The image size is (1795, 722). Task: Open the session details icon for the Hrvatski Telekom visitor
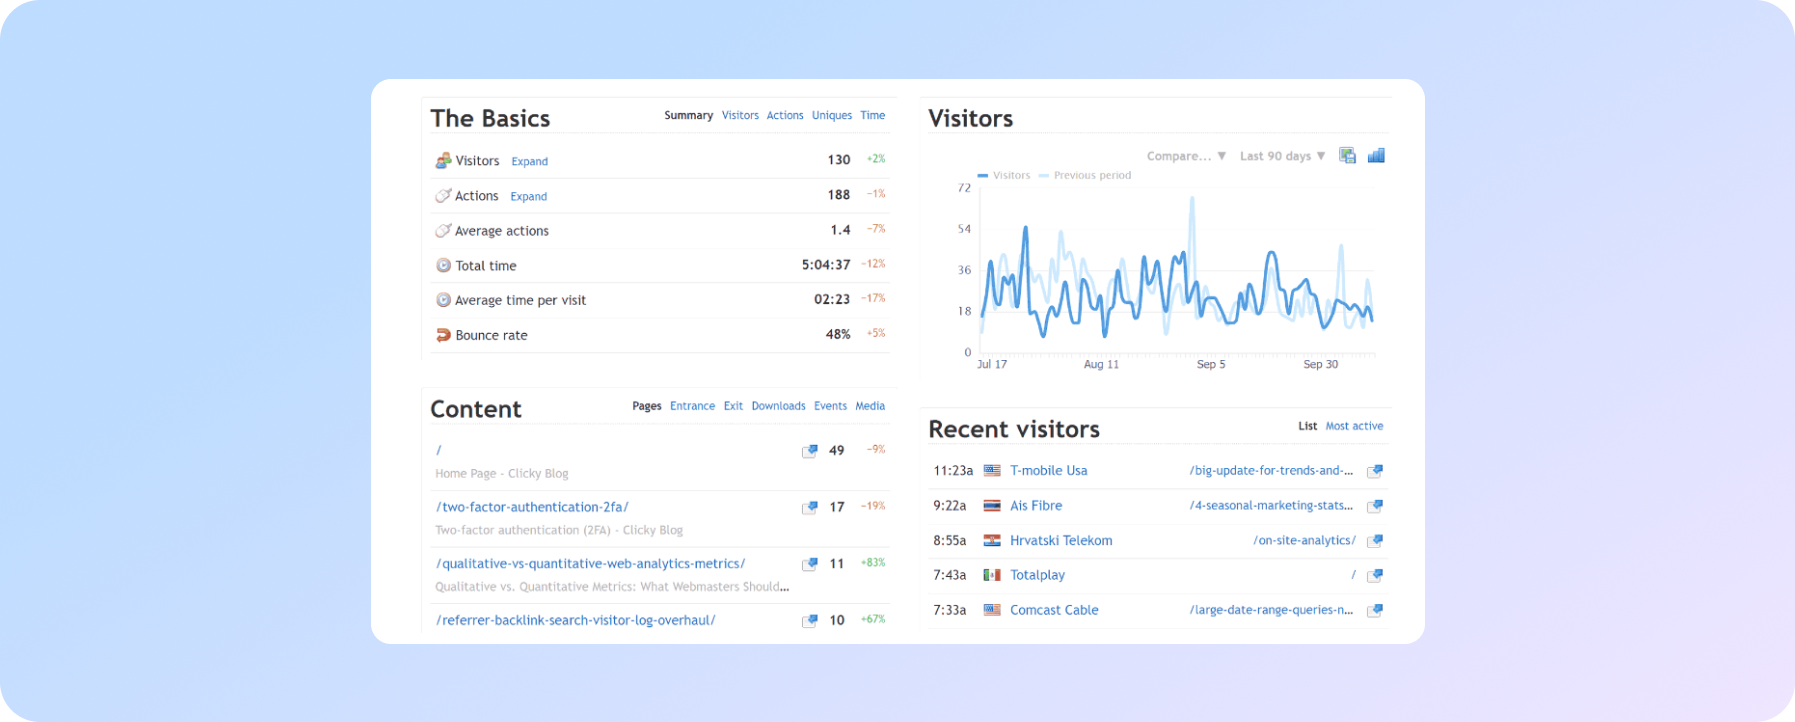(1375, 541)
